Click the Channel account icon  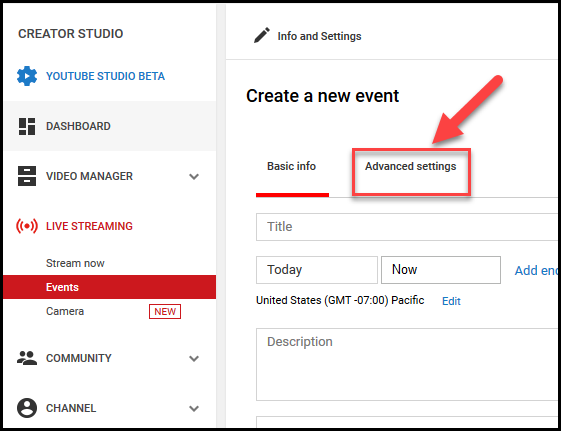point(27,408)
